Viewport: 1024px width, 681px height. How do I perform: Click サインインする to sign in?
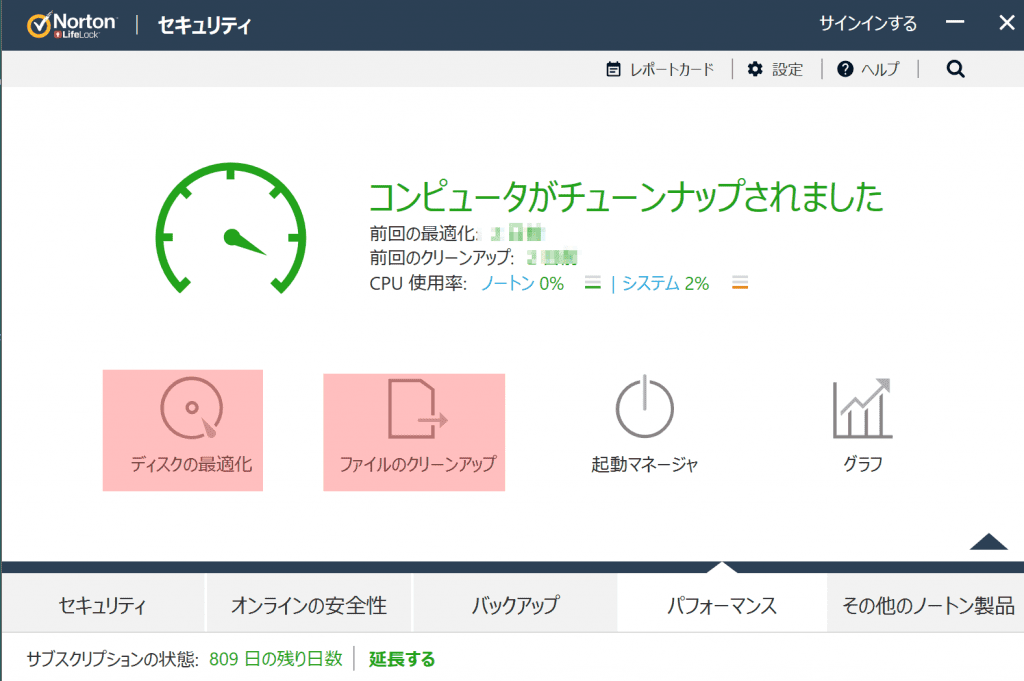click(x=867, y=24)
